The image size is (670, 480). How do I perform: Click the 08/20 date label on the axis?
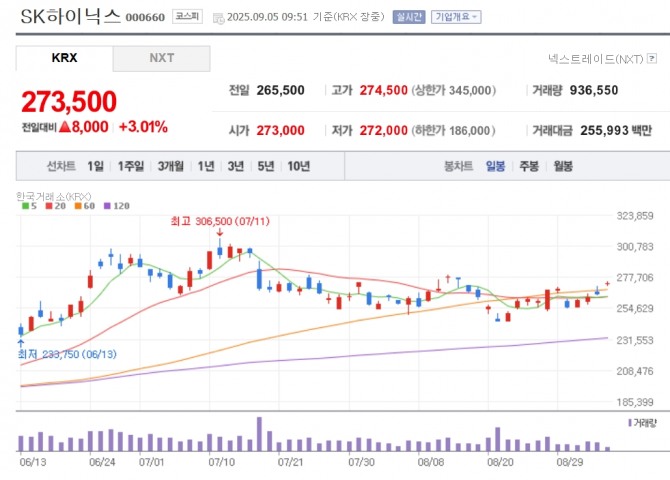500,462
